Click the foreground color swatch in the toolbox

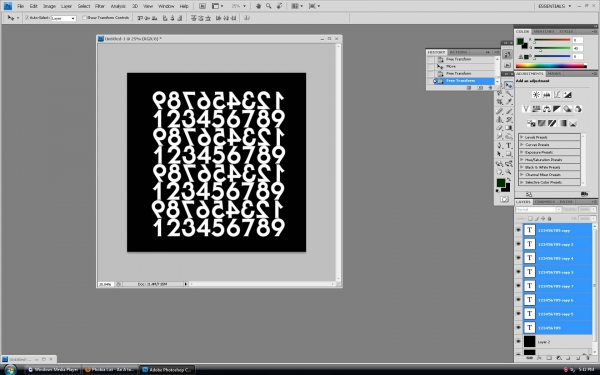pos(501,183)
